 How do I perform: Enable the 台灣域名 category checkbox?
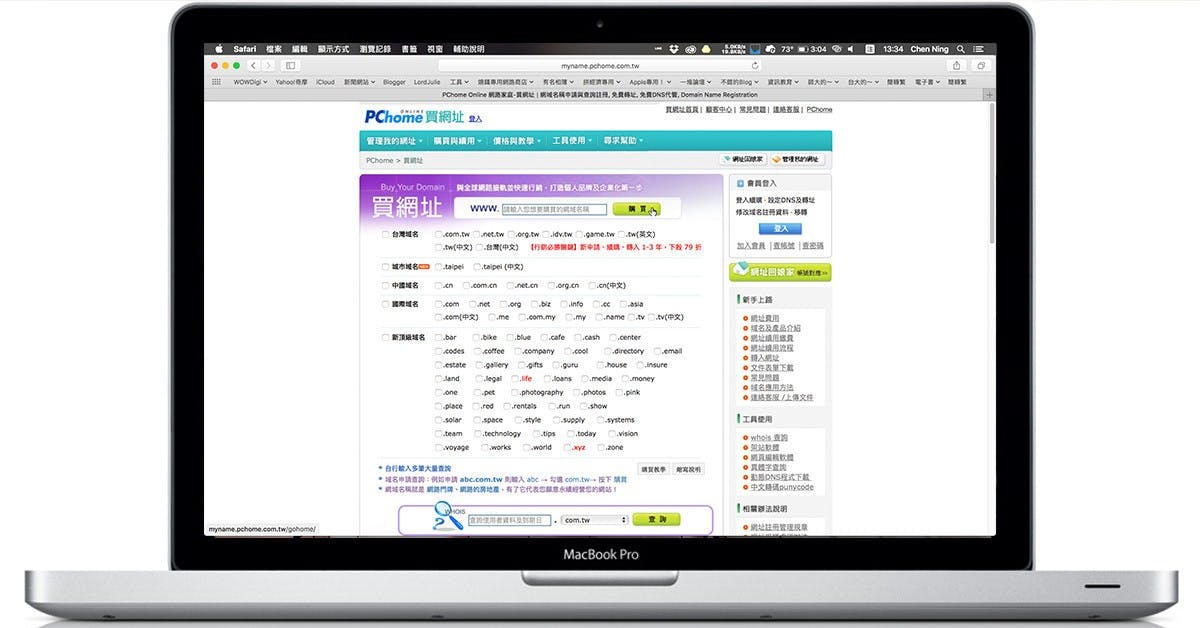pos(385,234)
